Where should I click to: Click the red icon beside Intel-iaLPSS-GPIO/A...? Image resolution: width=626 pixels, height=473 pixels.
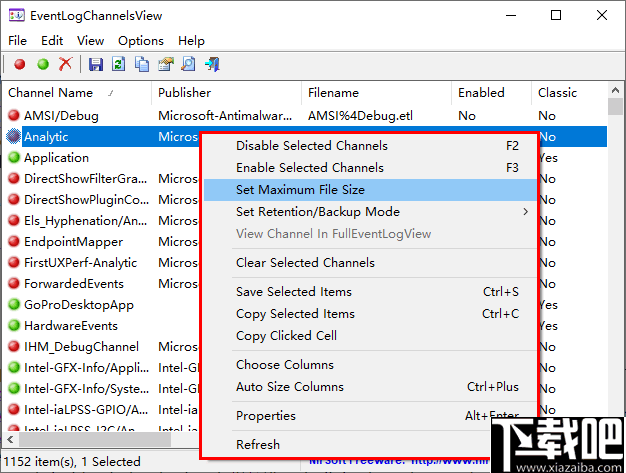tap(14, 409)
